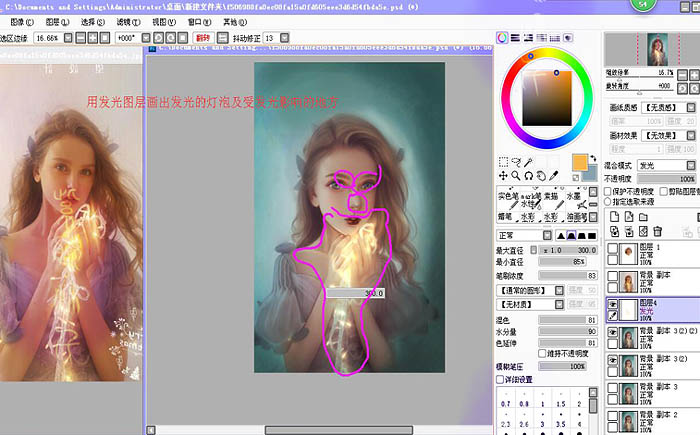
Task: Toggle 剪贴图层 clipping group checkbox
Action: (x=664, y=191)
